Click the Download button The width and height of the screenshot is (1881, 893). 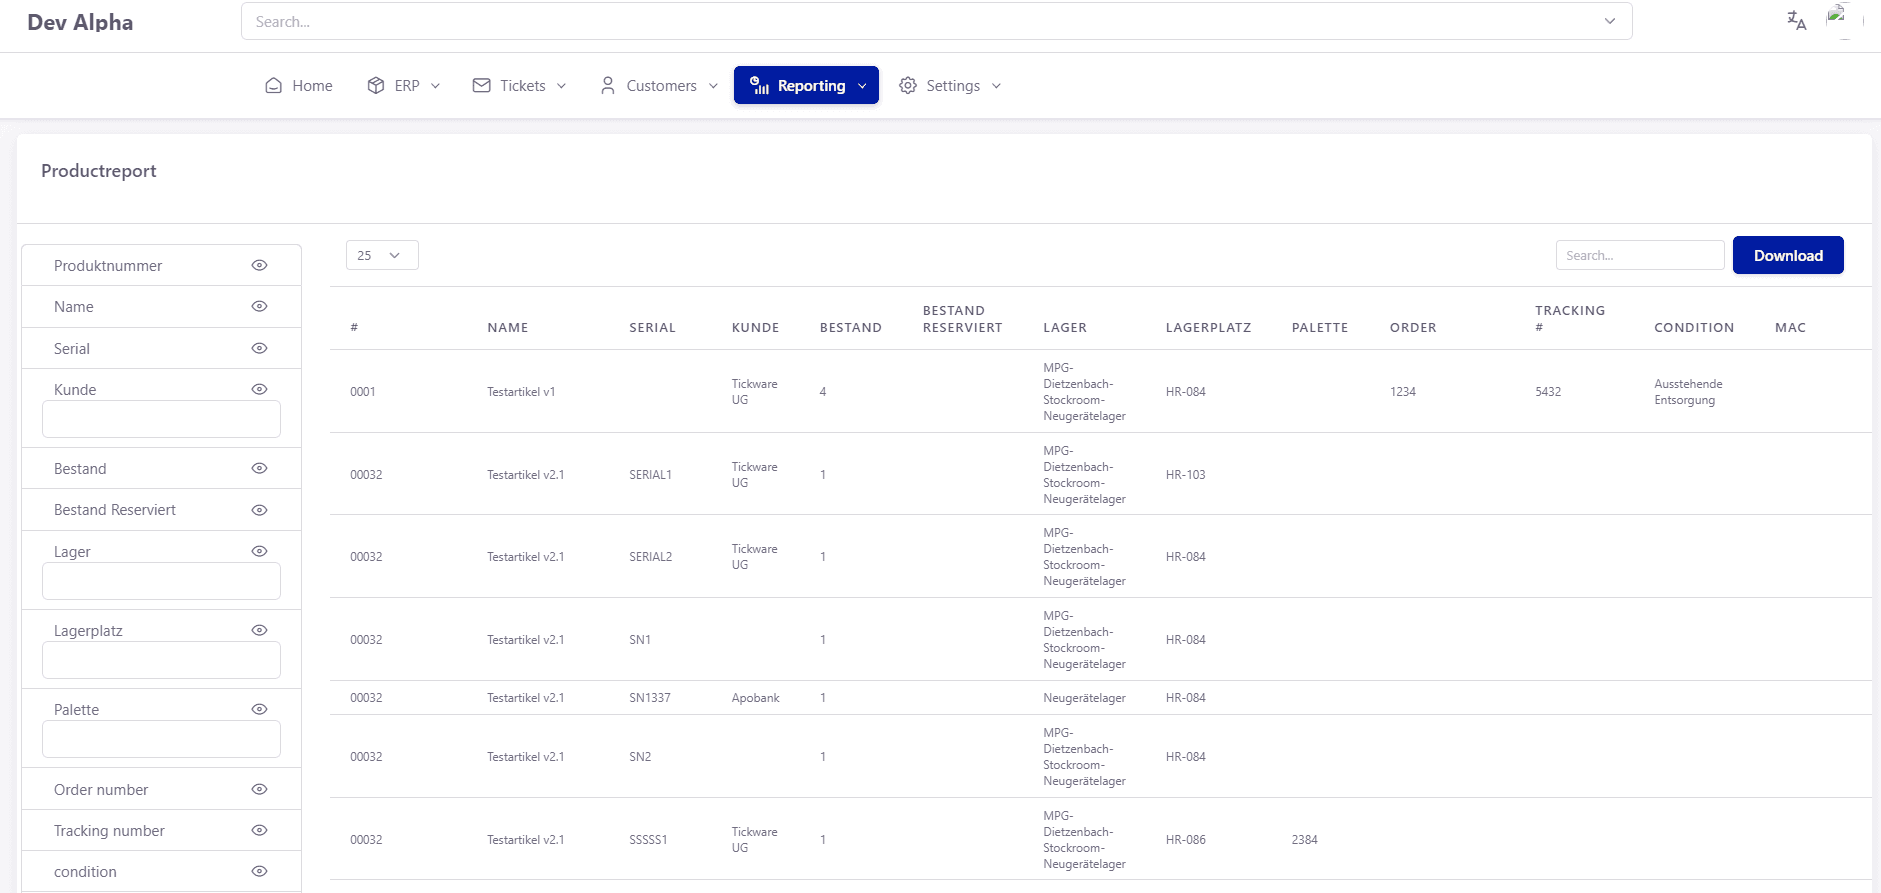pyautogui.click(x=1788, y=255)
